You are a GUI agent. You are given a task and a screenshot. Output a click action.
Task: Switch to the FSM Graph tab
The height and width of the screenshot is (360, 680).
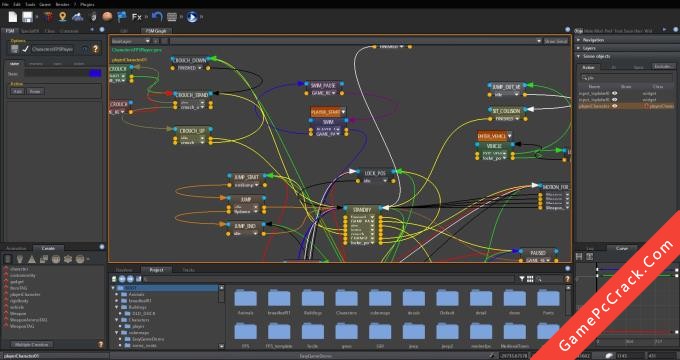(x=156, y=31)
